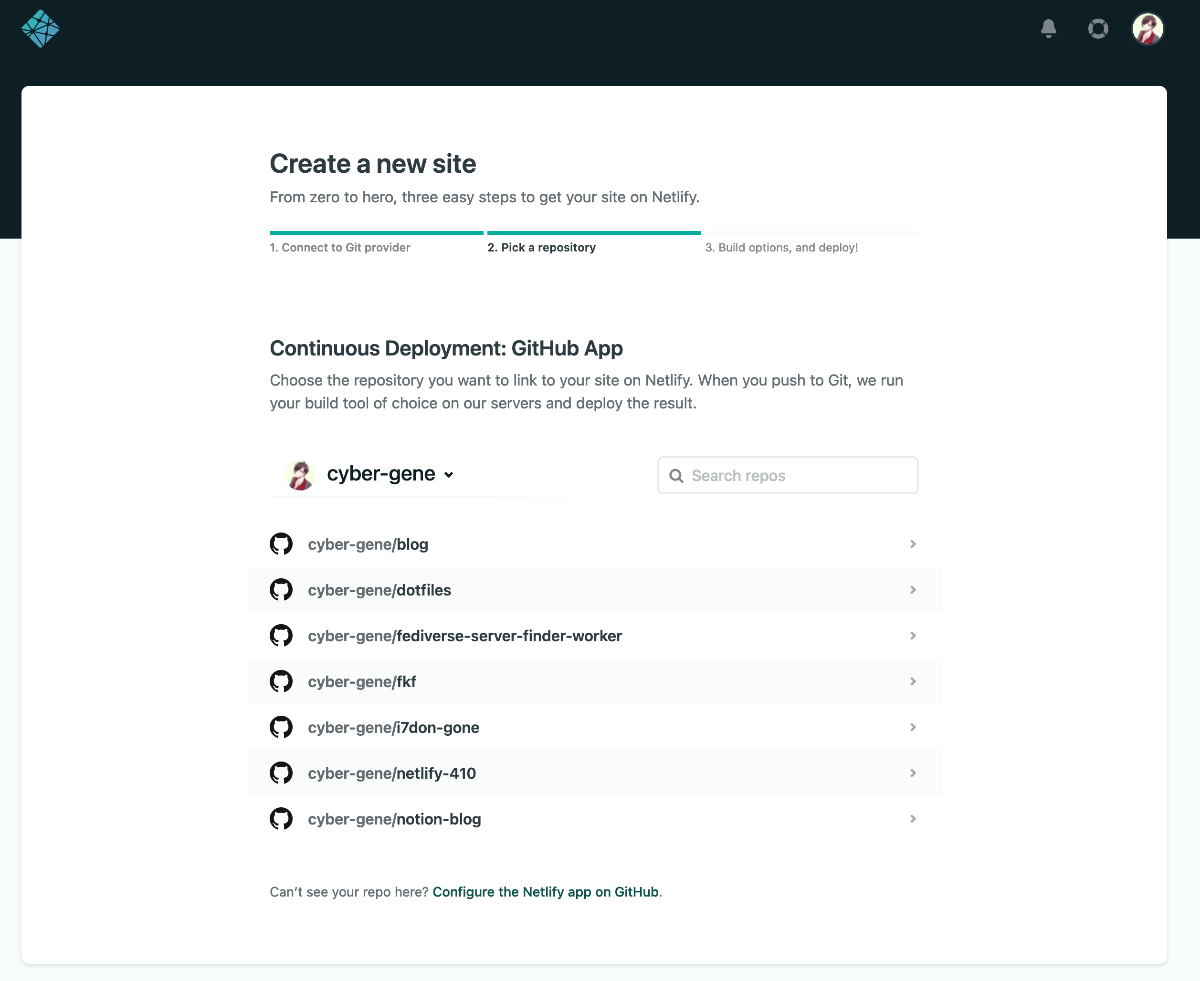
Task: Click the GitHub icon beside cyber-gene/notion-blog
Action: click(281, 818)
